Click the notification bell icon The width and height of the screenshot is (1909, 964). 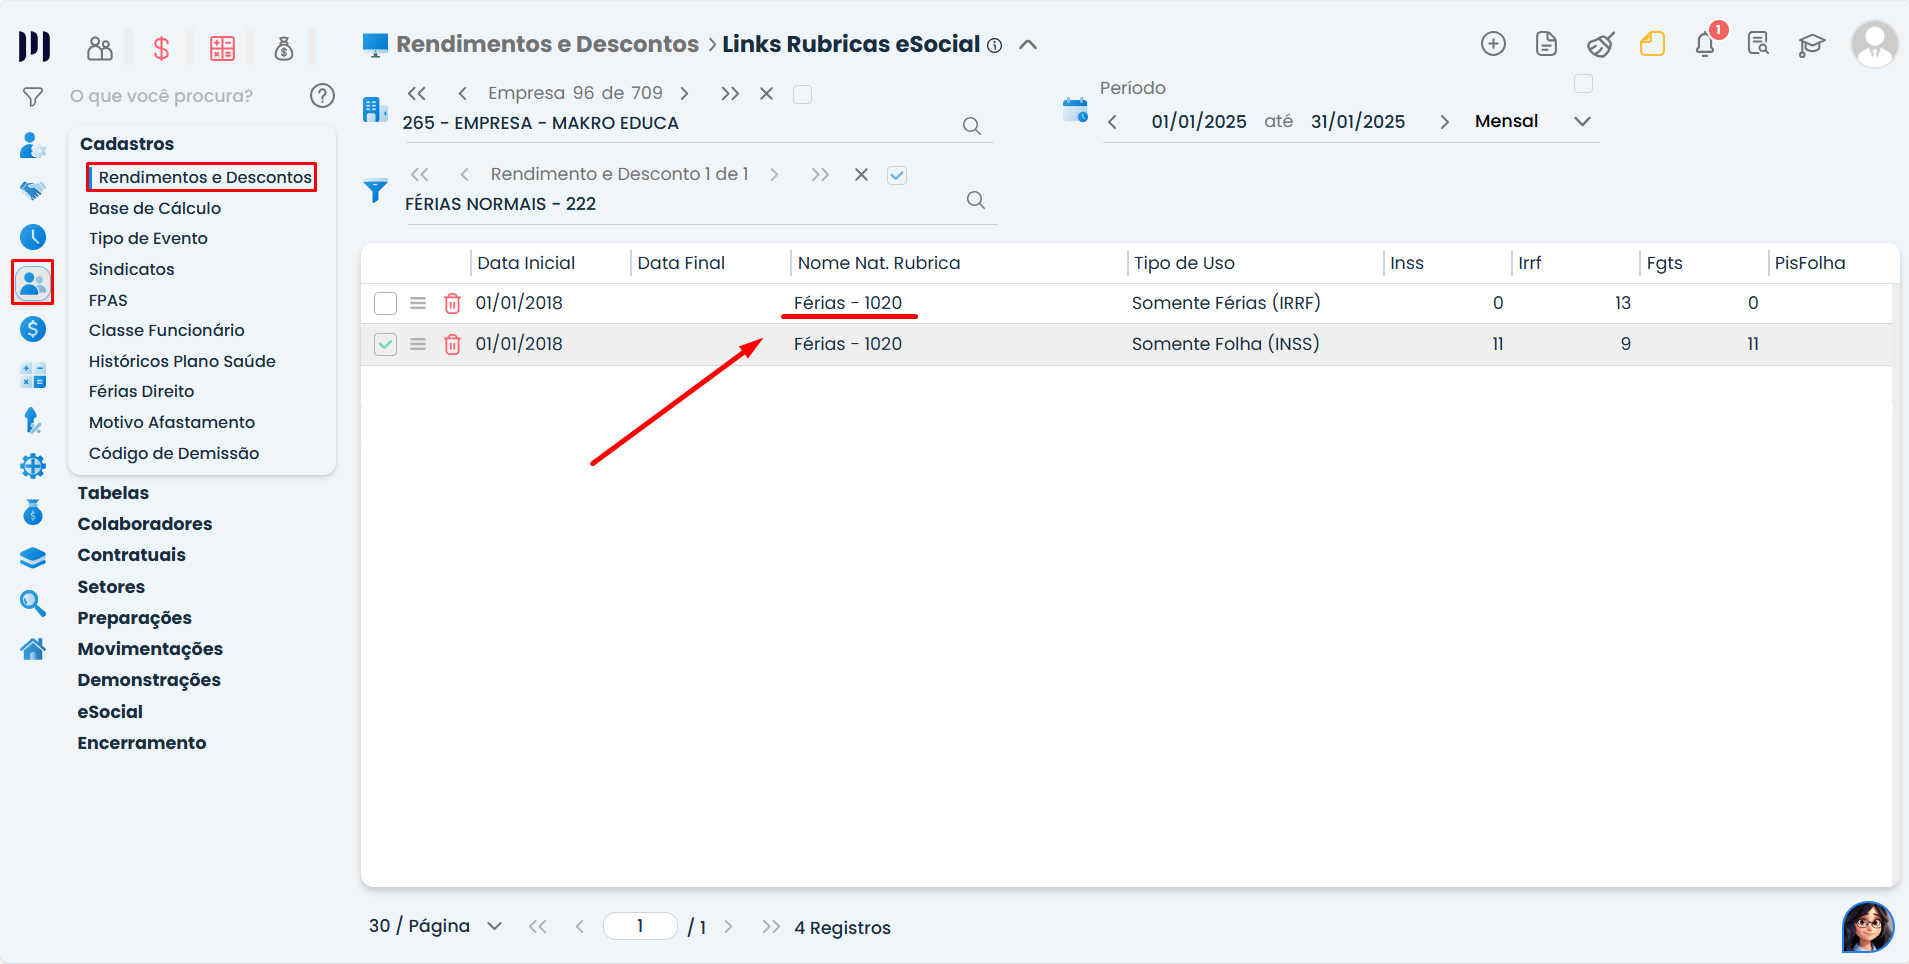[1705, 45]
